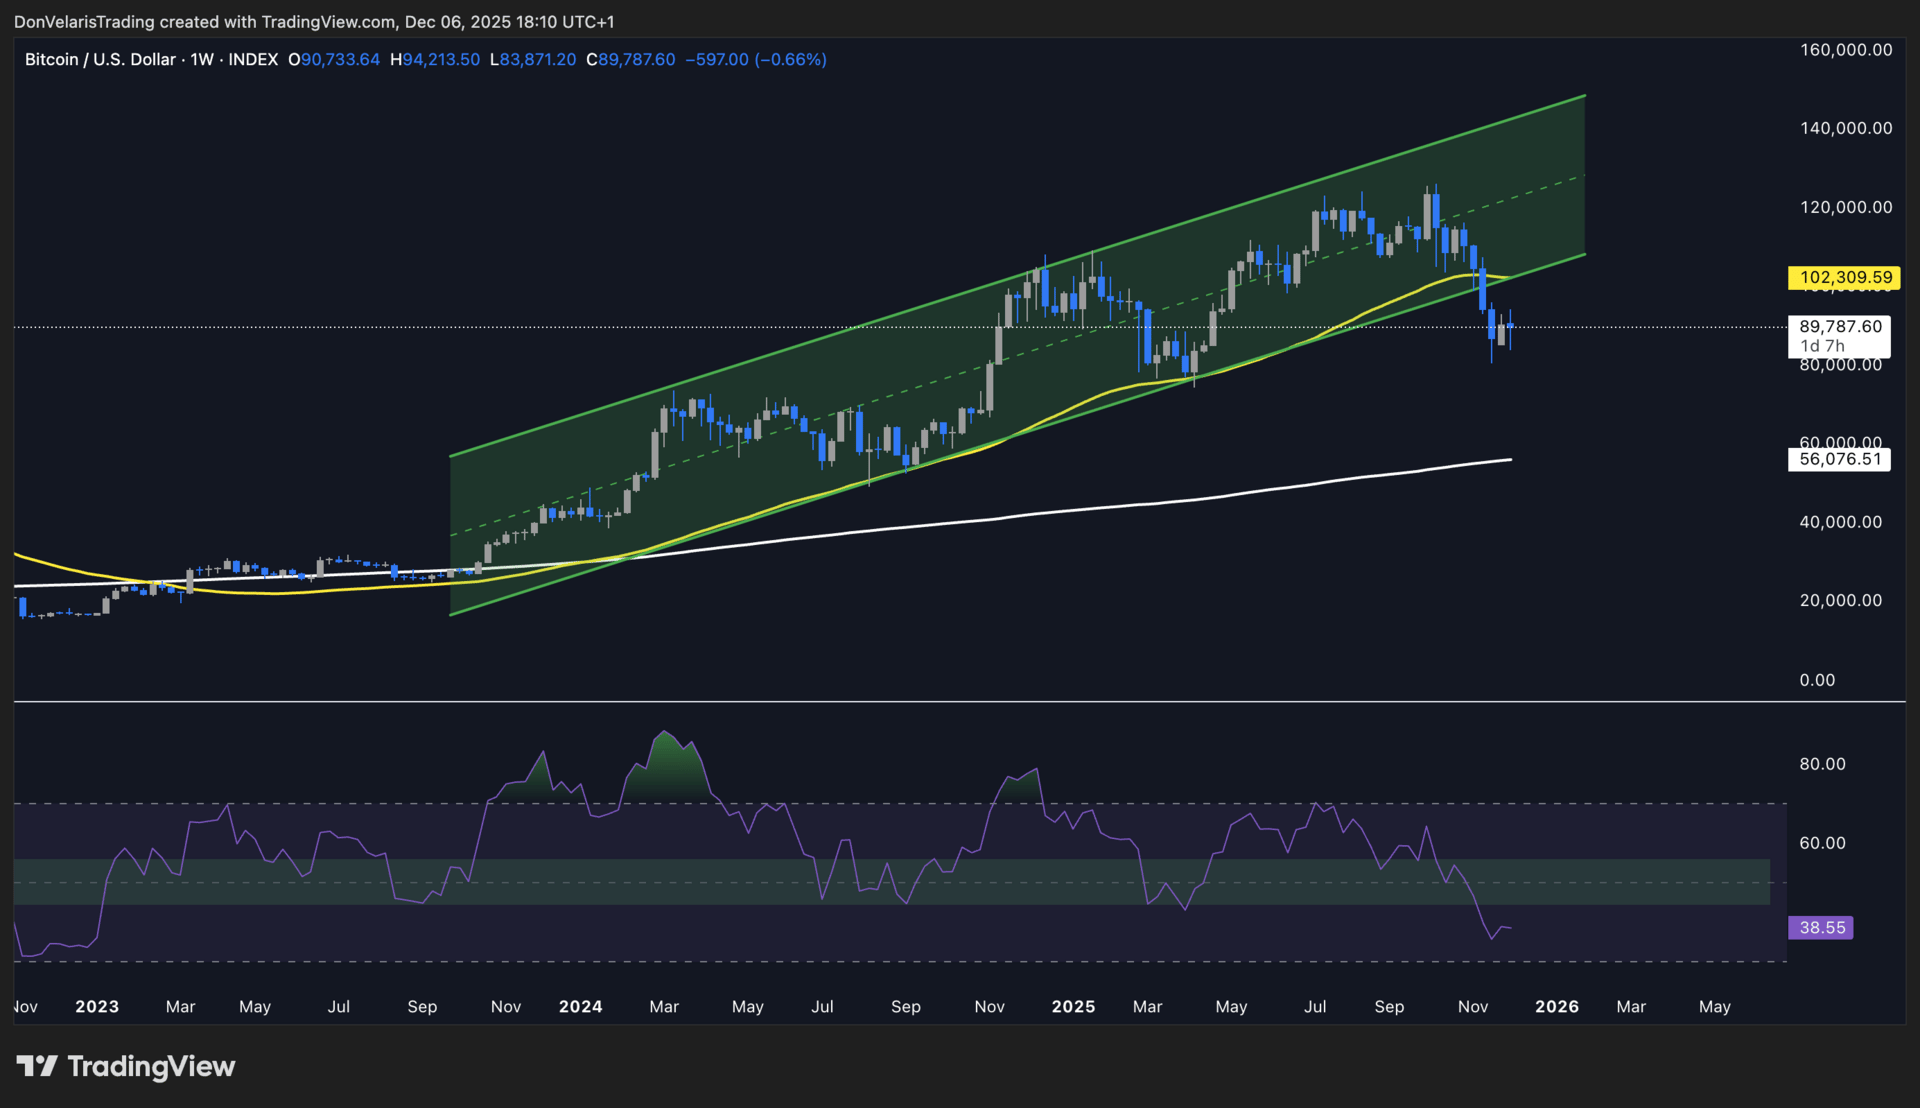1920x1108 pixels.
Task: Click the 80.00 level on RSI axis
Action: [1822, 764]
